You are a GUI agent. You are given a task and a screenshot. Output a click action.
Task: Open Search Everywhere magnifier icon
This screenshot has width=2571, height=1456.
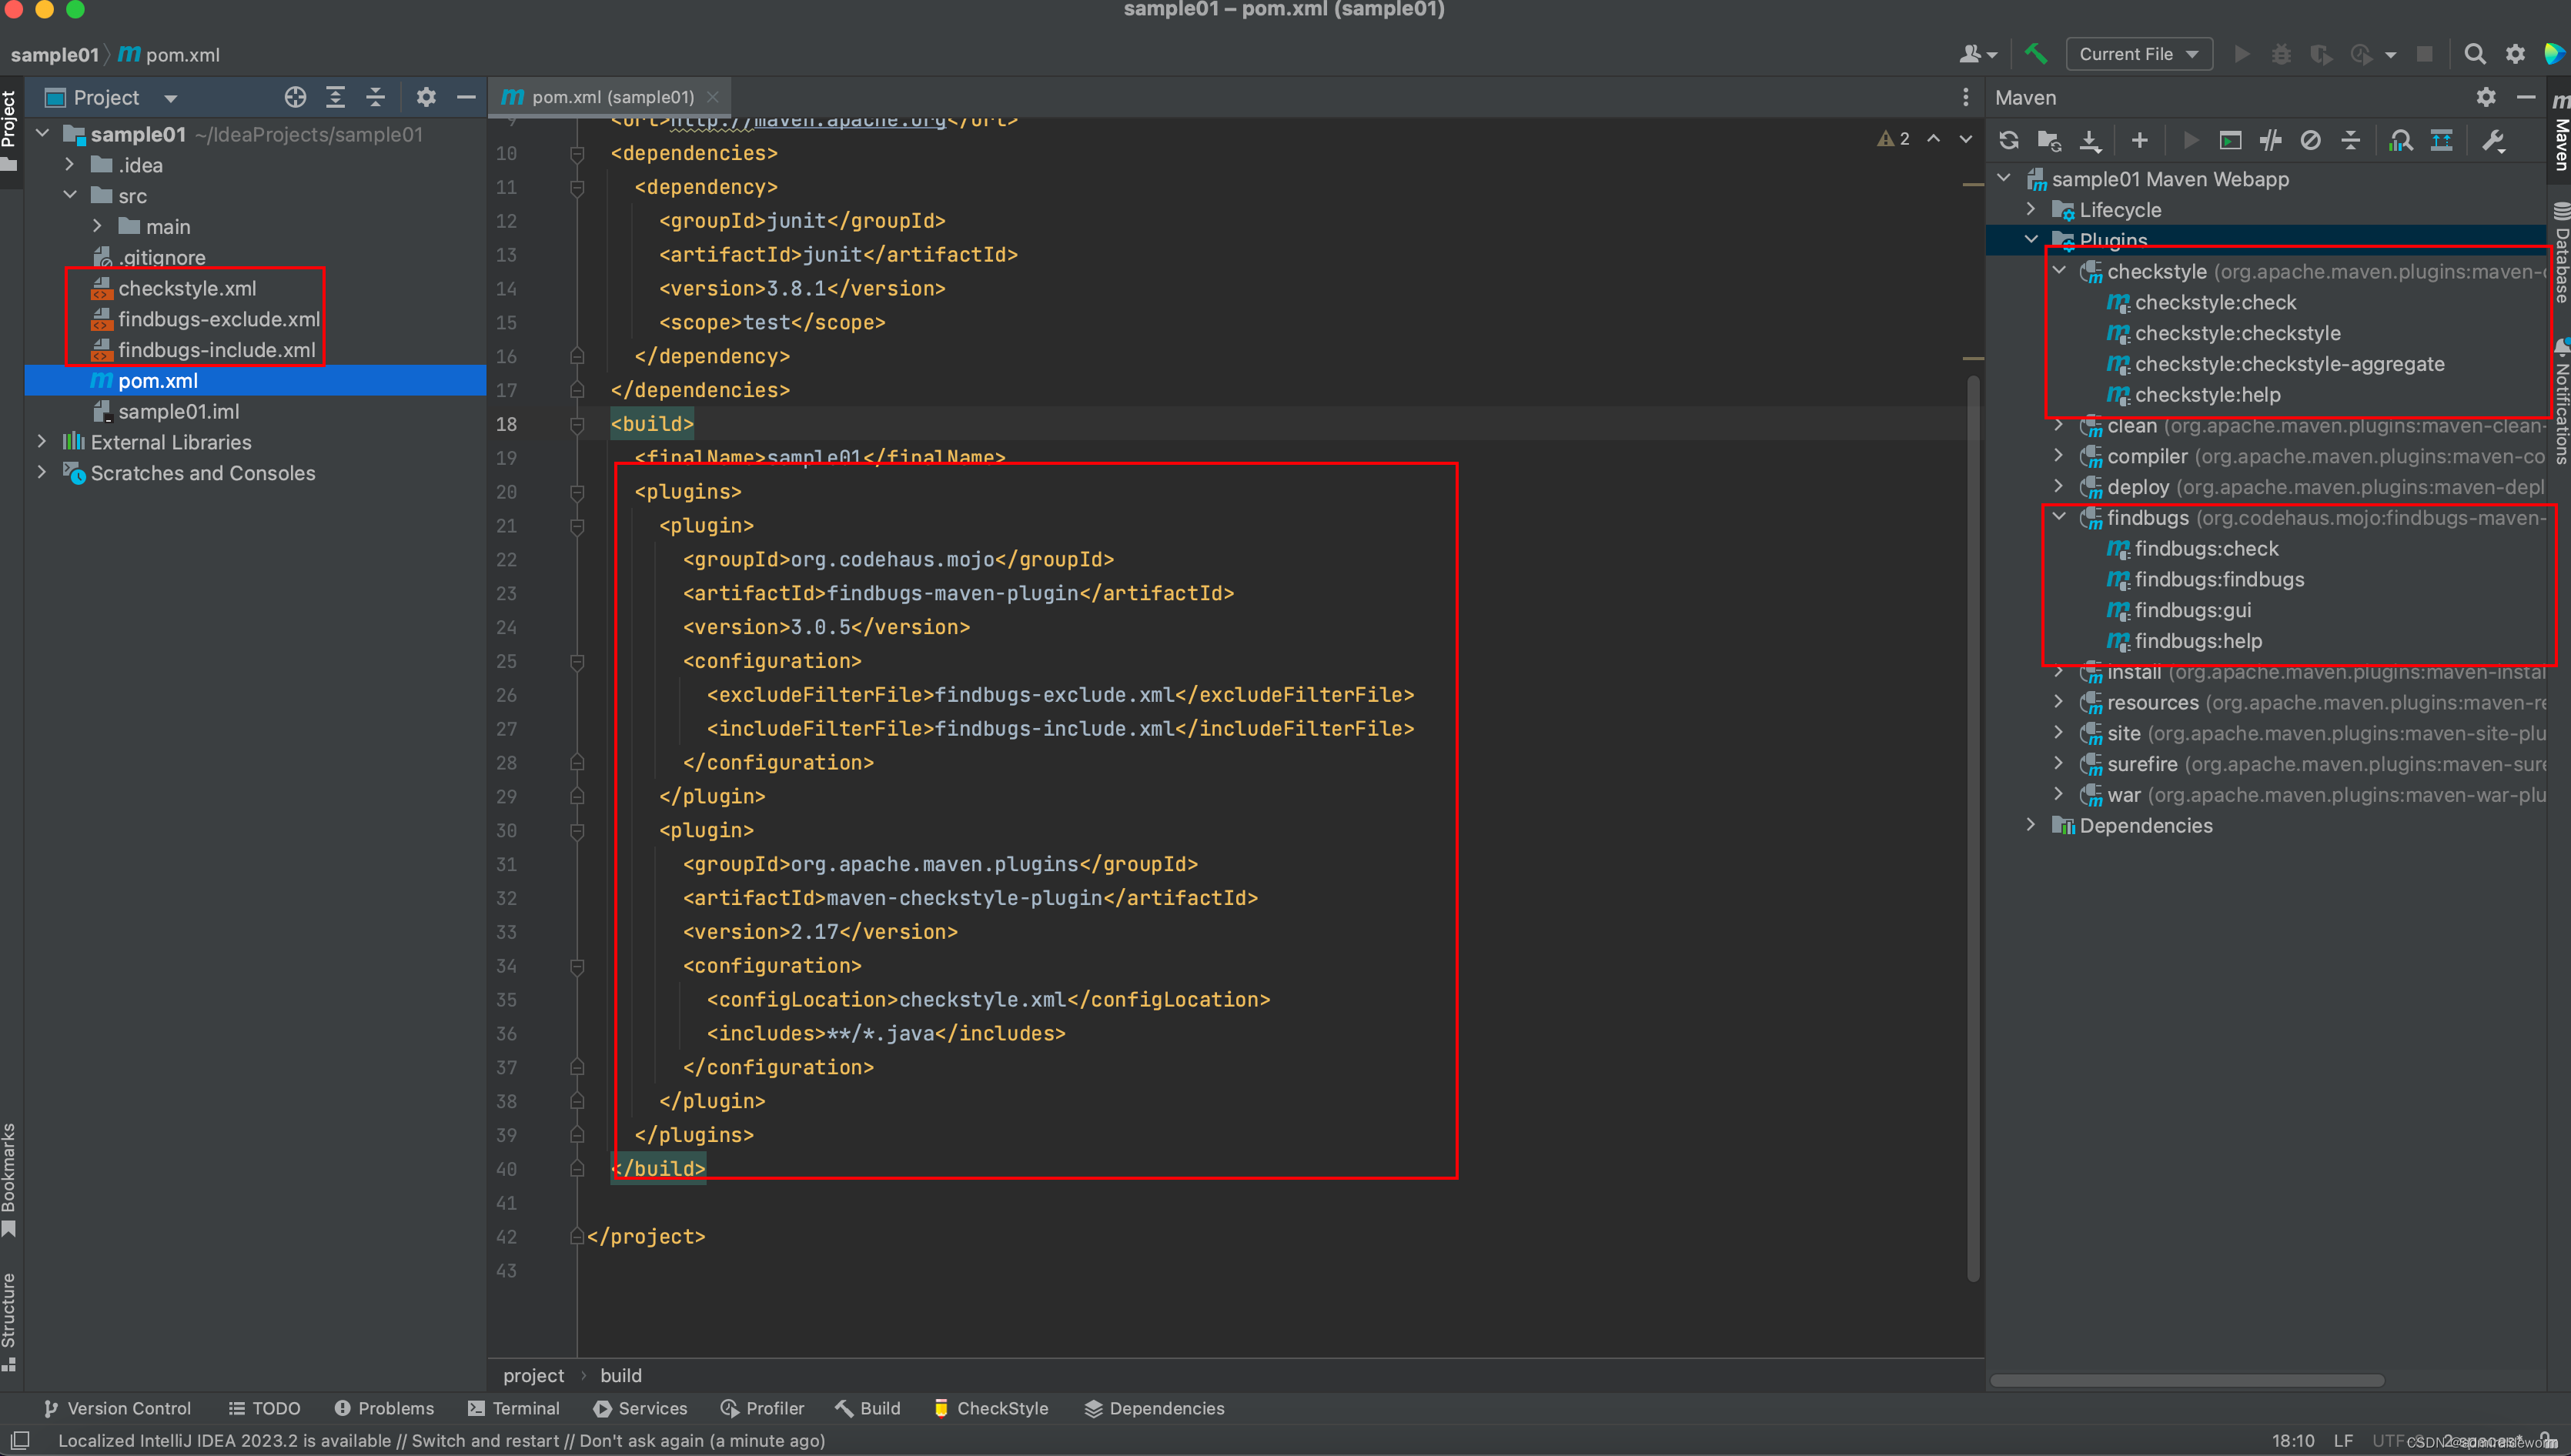click(2475, 54)
